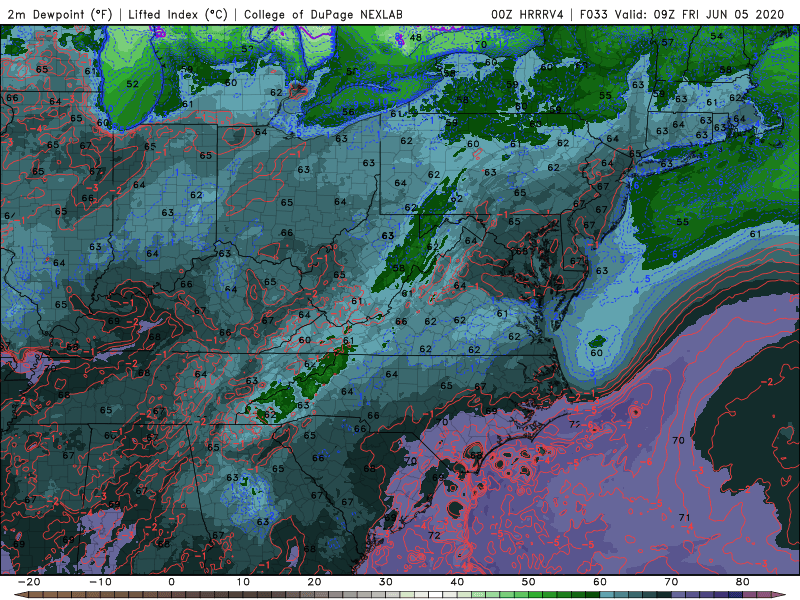Click the 60 label on the color scale

tap(600, 582)
